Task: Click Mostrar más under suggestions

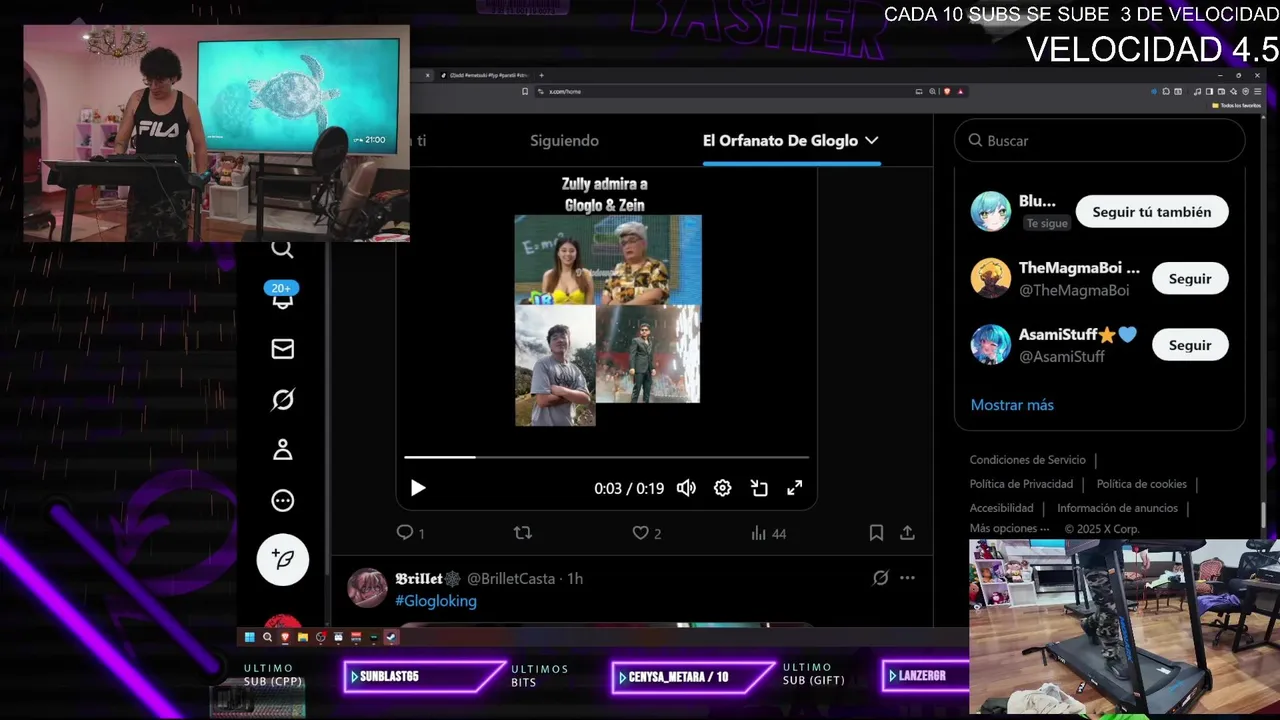Action: coord(1012,405)
